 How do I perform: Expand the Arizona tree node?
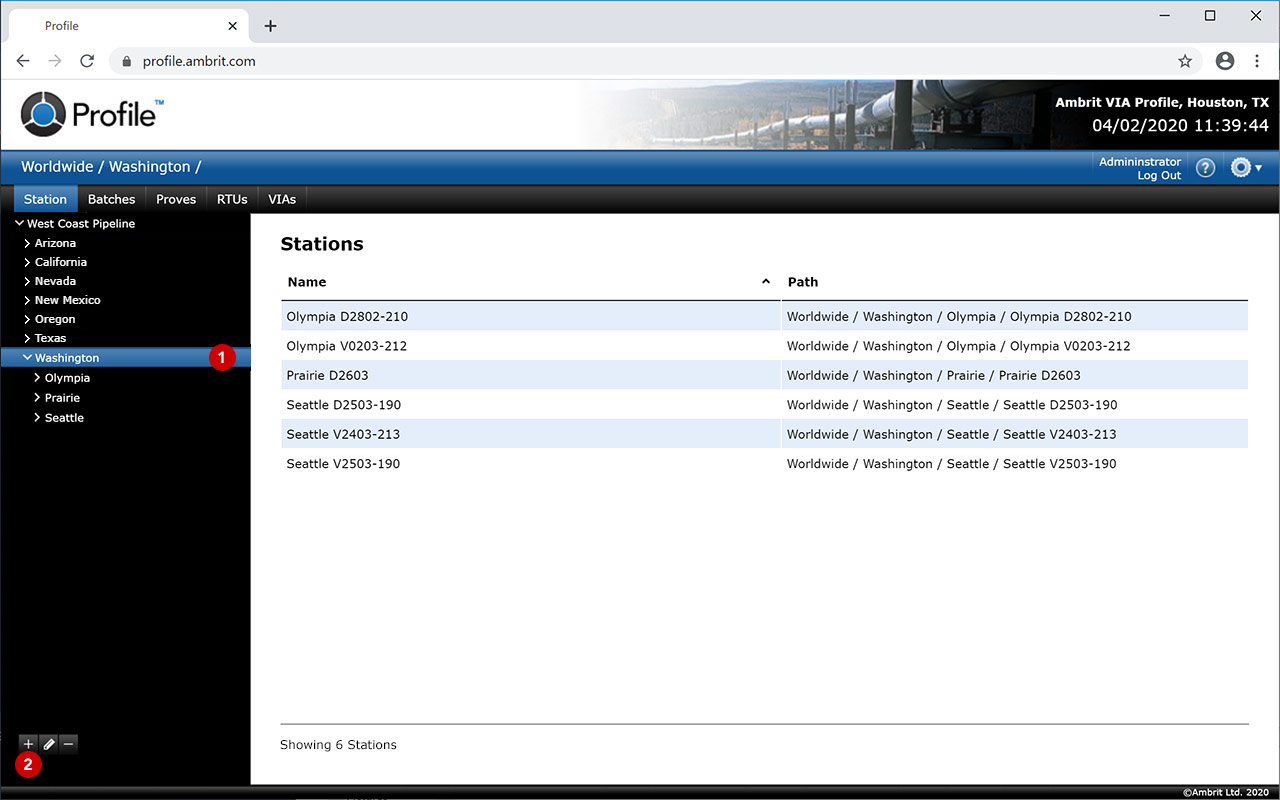[x=28, y=243]
